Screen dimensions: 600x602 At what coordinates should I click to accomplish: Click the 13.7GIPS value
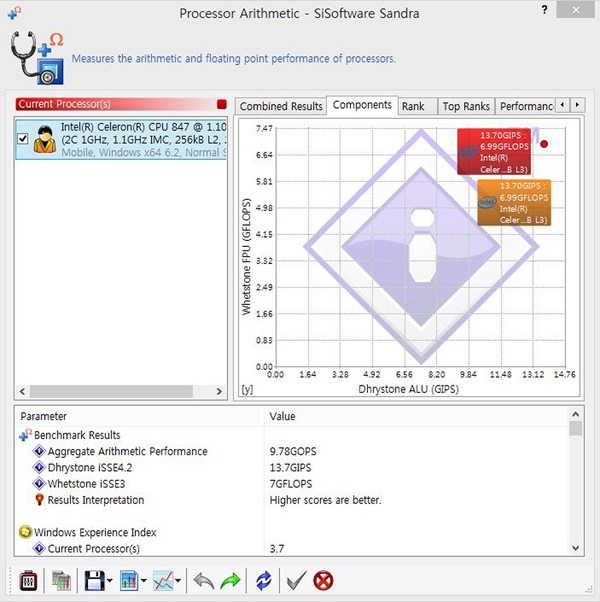pos(290,468)
